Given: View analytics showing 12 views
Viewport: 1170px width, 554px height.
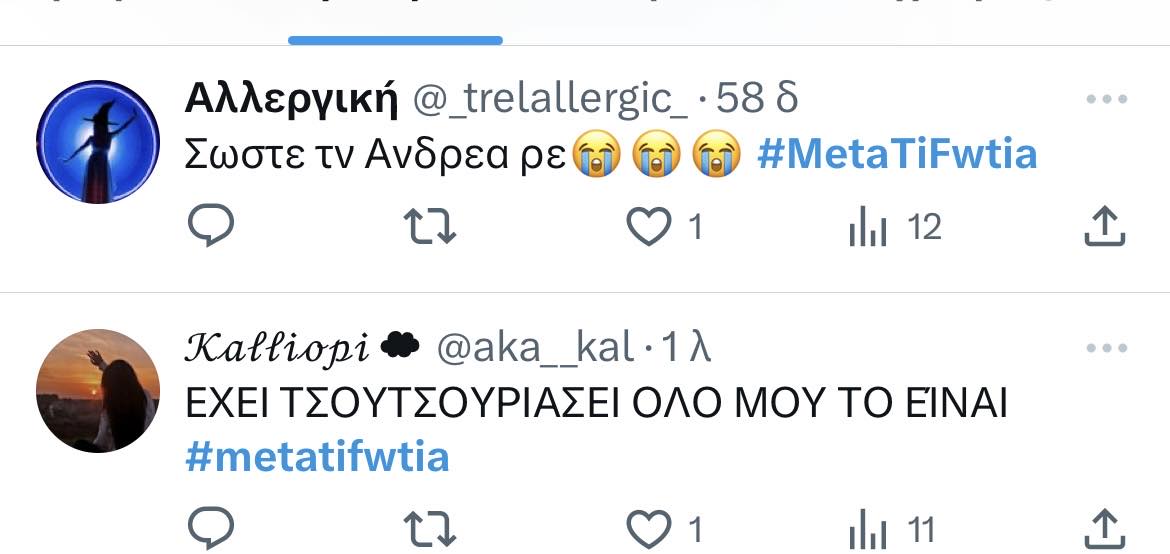Looking at the screenshot, I should point(895,227).
